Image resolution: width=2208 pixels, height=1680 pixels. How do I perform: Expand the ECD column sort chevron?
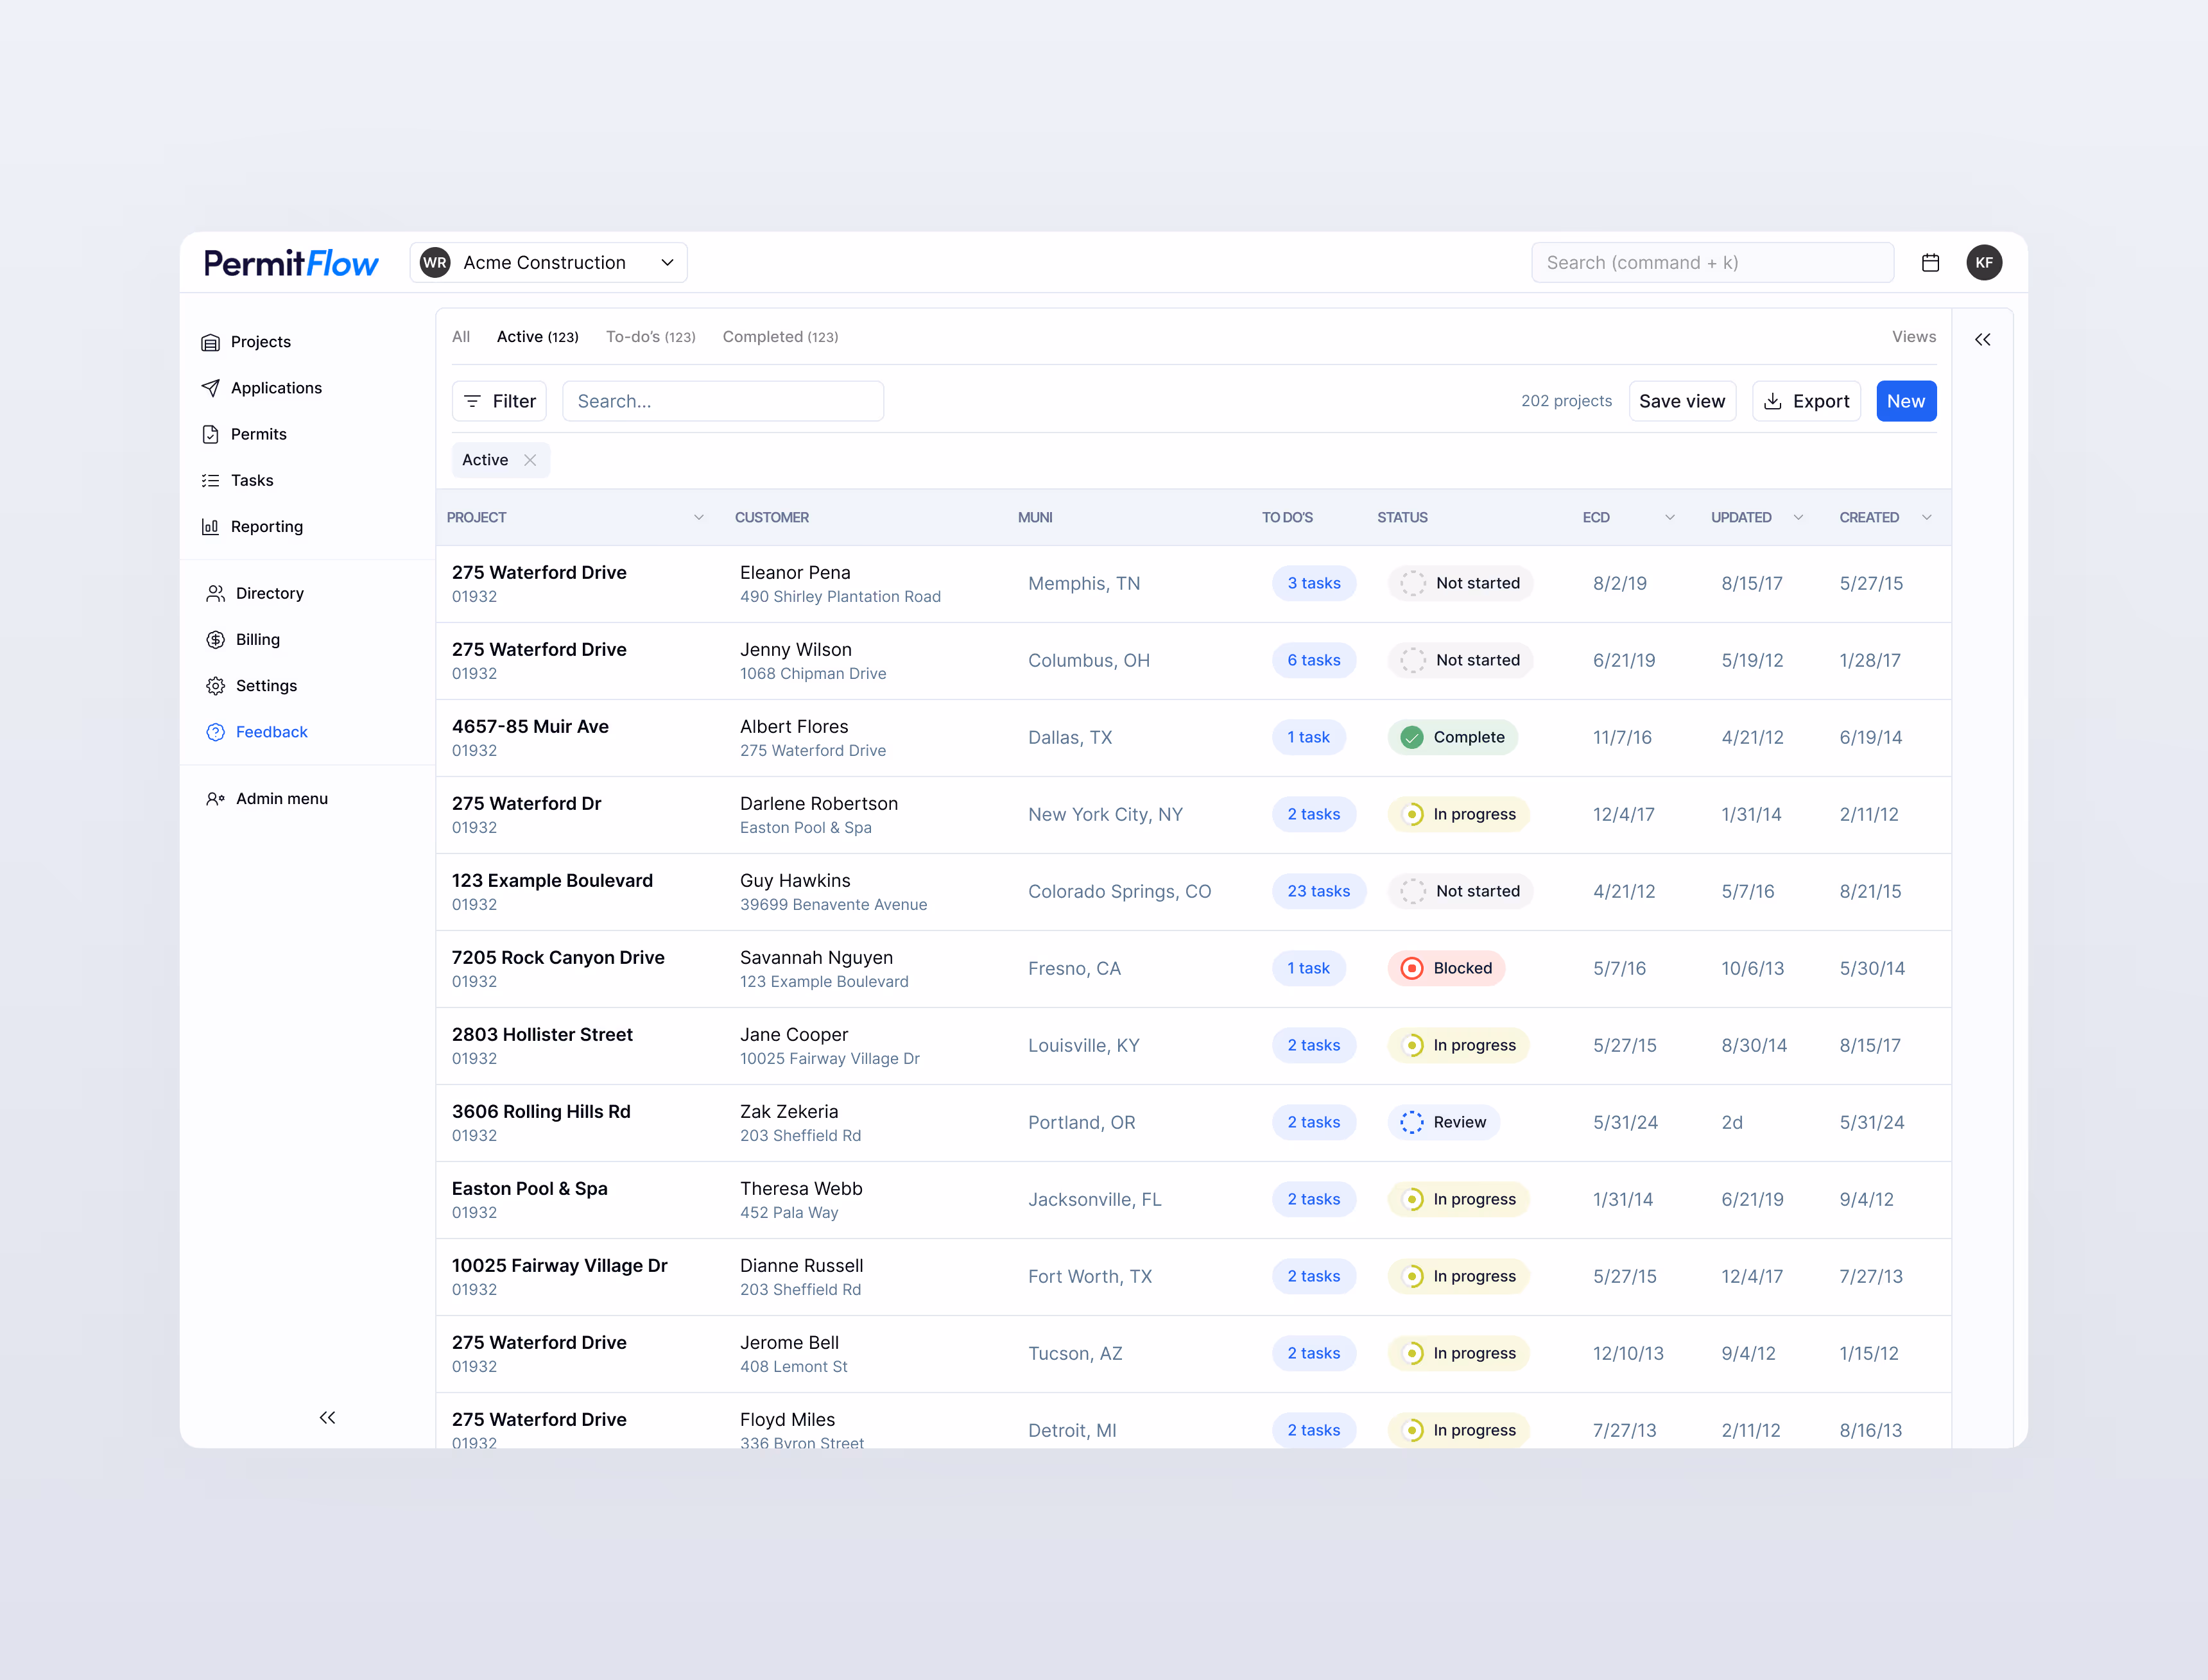tap(1669, 517)
